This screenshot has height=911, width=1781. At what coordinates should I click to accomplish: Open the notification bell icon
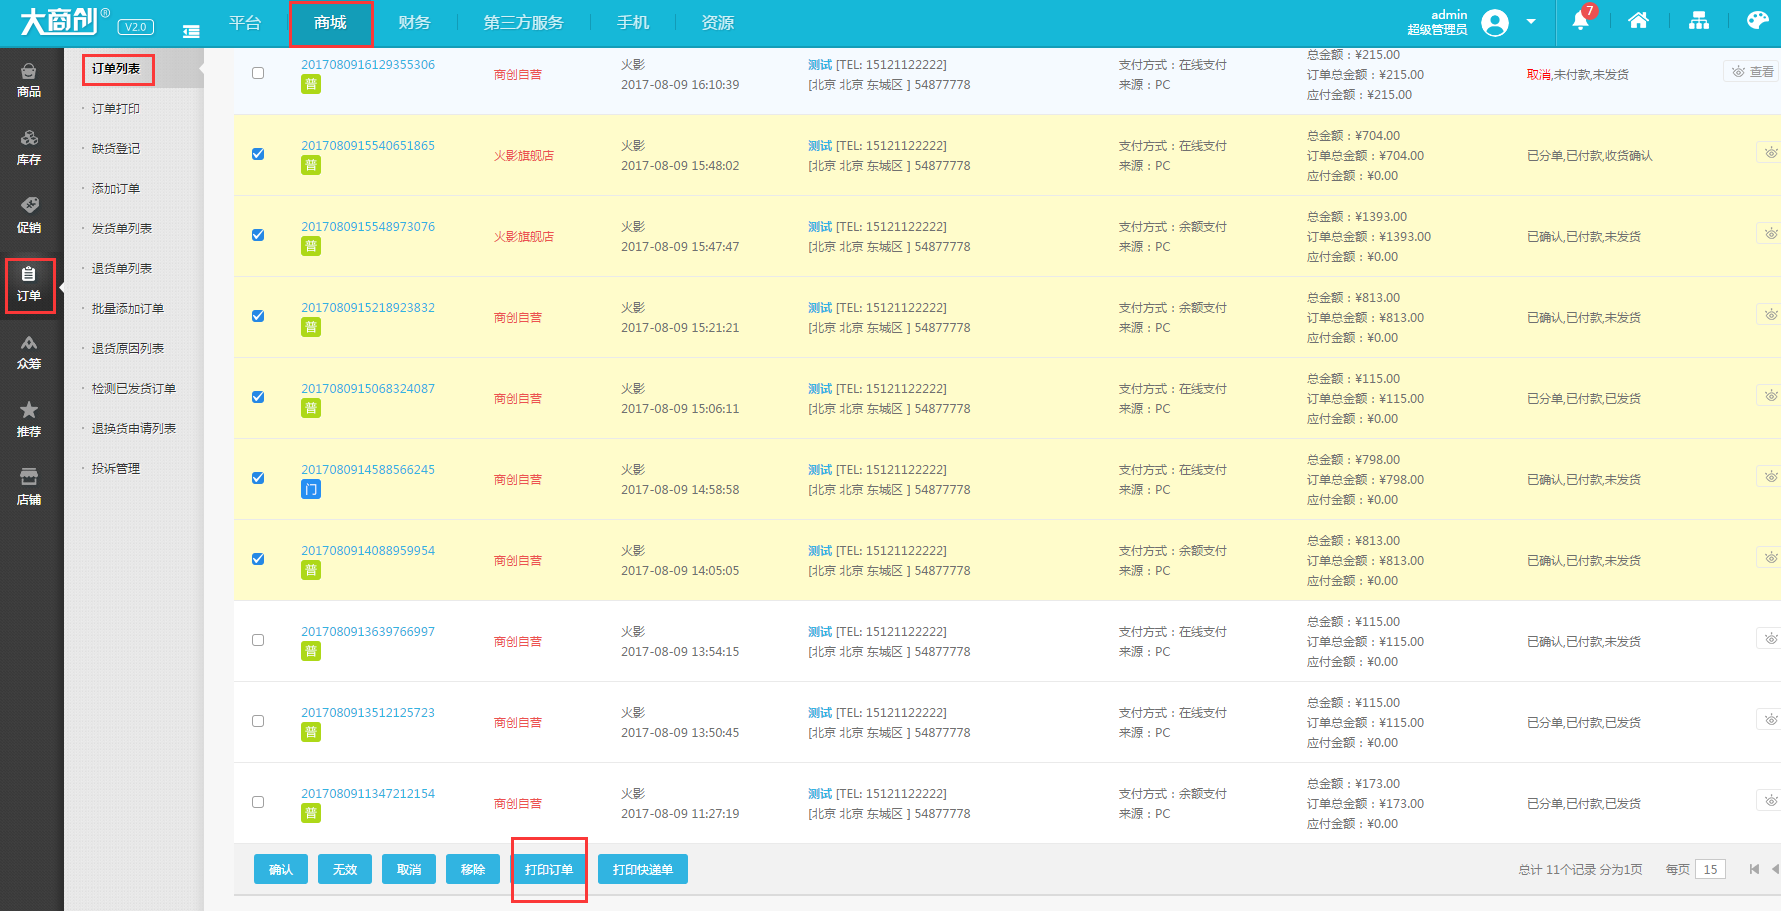(x=1580, y=21)
